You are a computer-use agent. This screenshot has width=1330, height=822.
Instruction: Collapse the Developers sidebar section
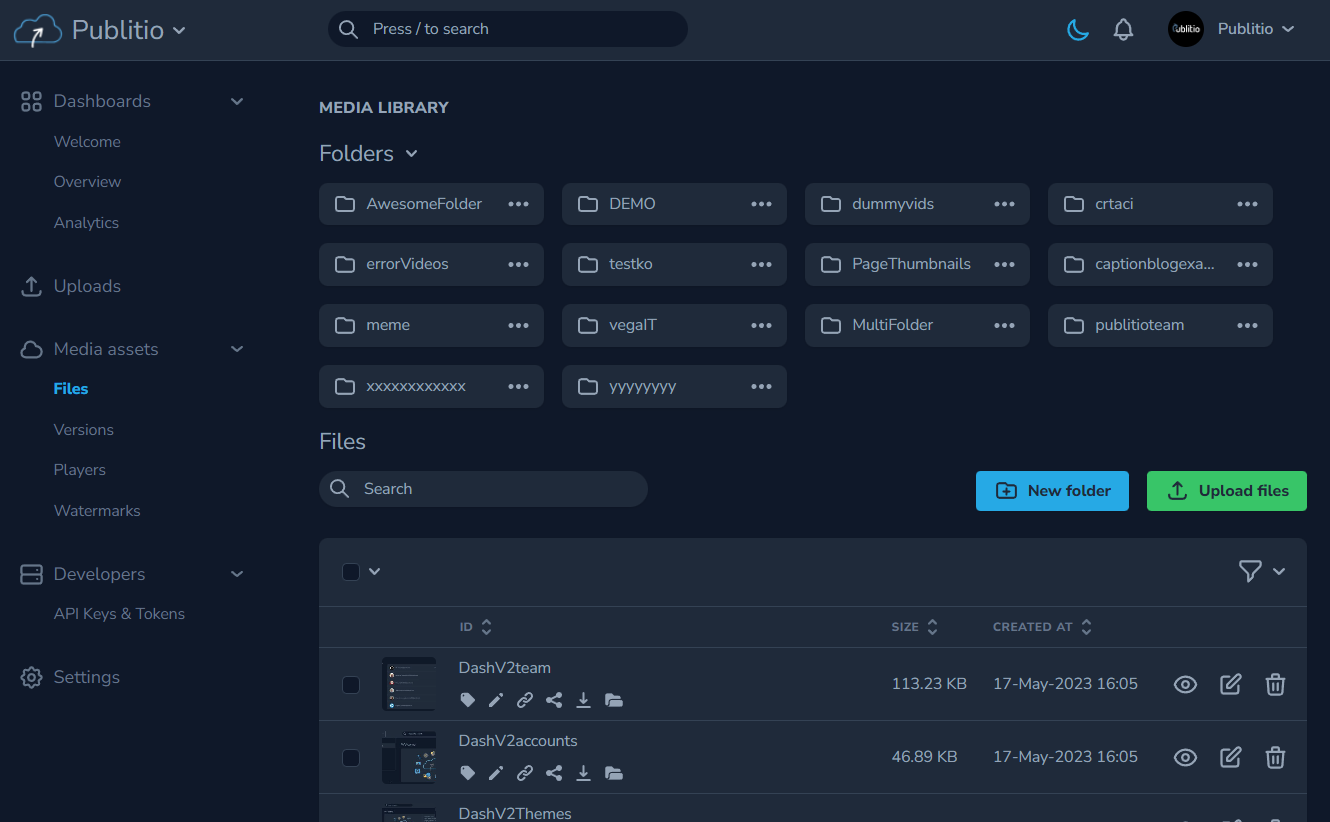tap(237, 574)
